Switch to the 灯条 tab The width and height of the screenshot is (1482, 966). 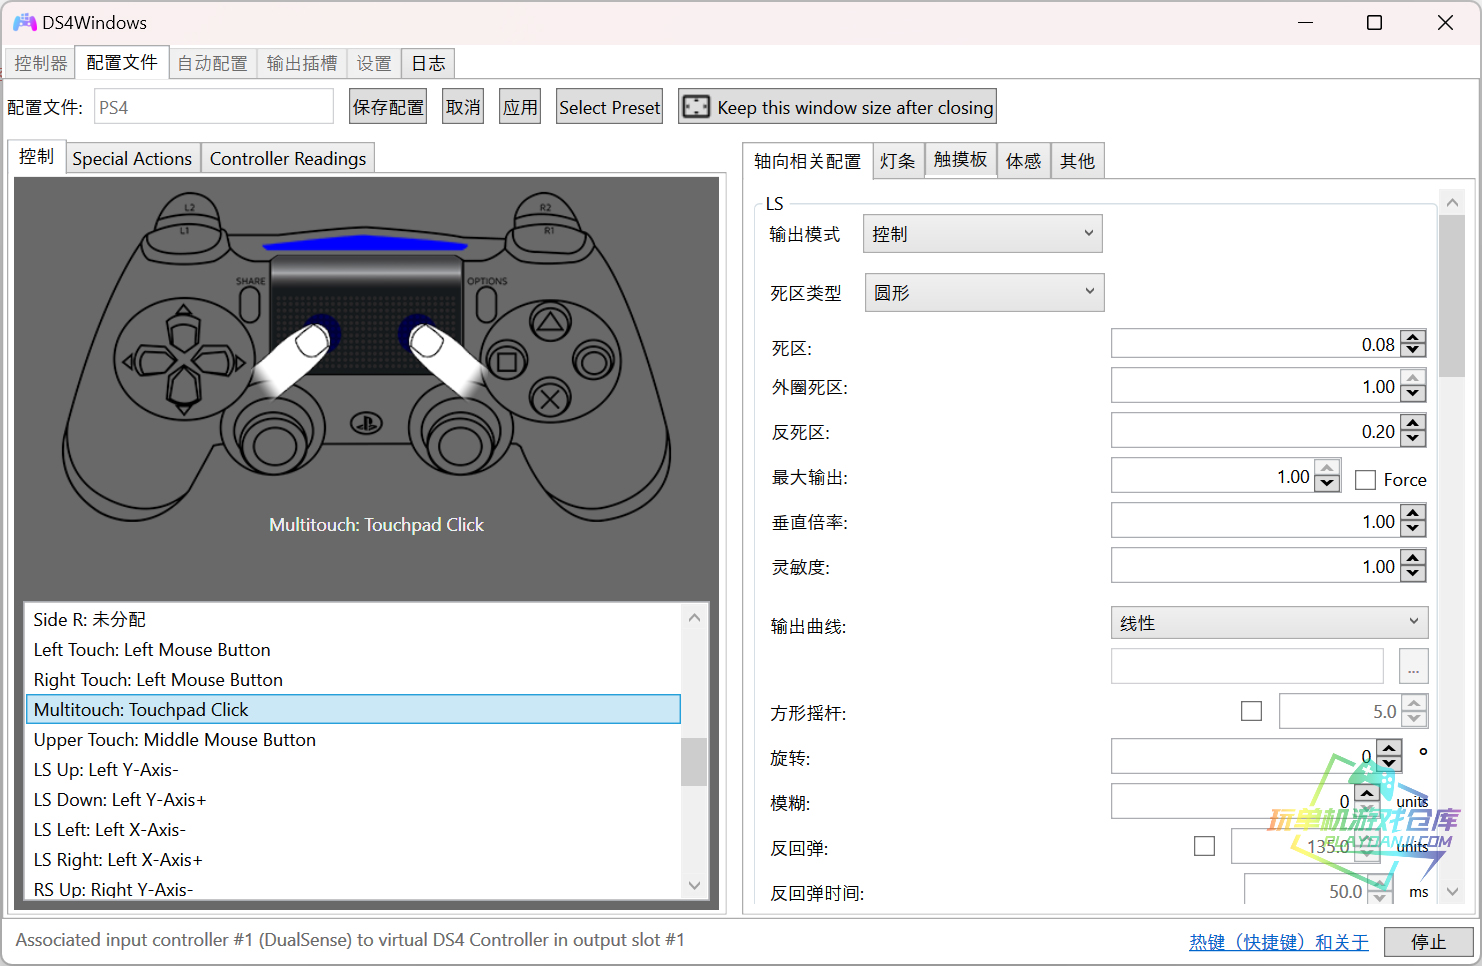[x=897, y=161]
